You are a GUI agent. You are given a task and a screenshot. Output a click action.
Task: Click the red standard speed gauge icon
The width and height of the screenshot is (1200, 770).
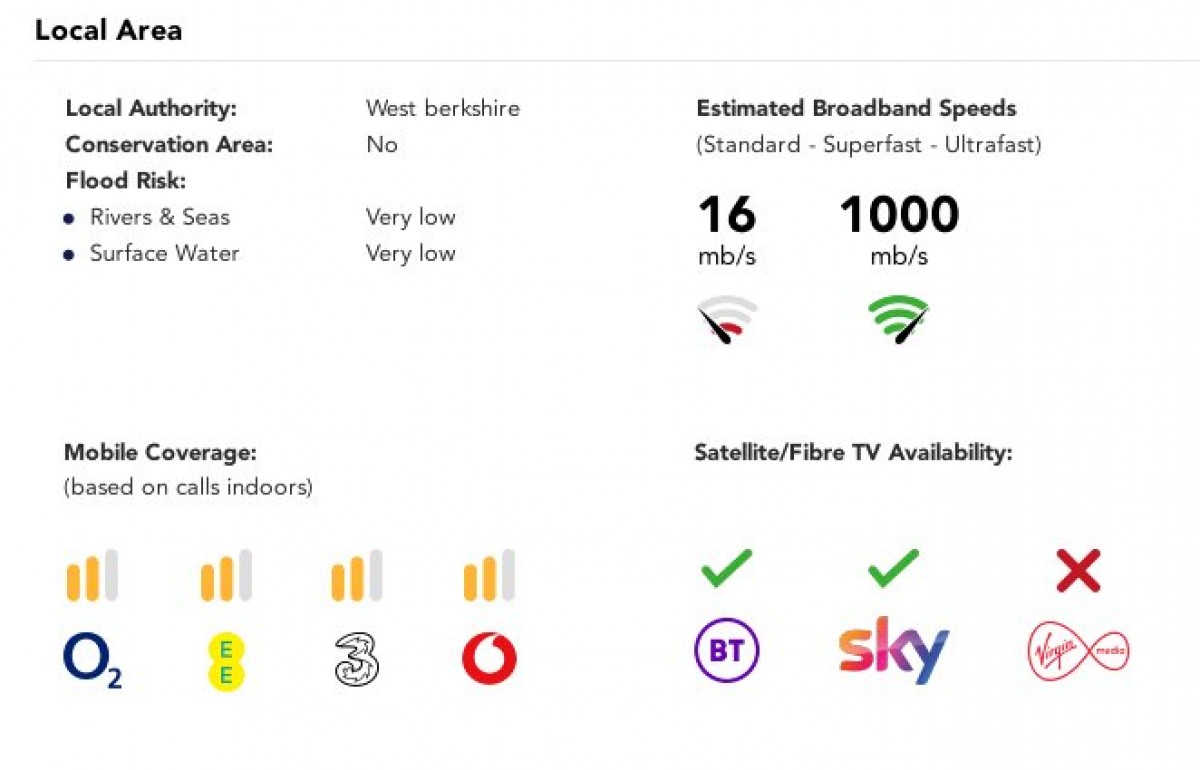point(727,319)
